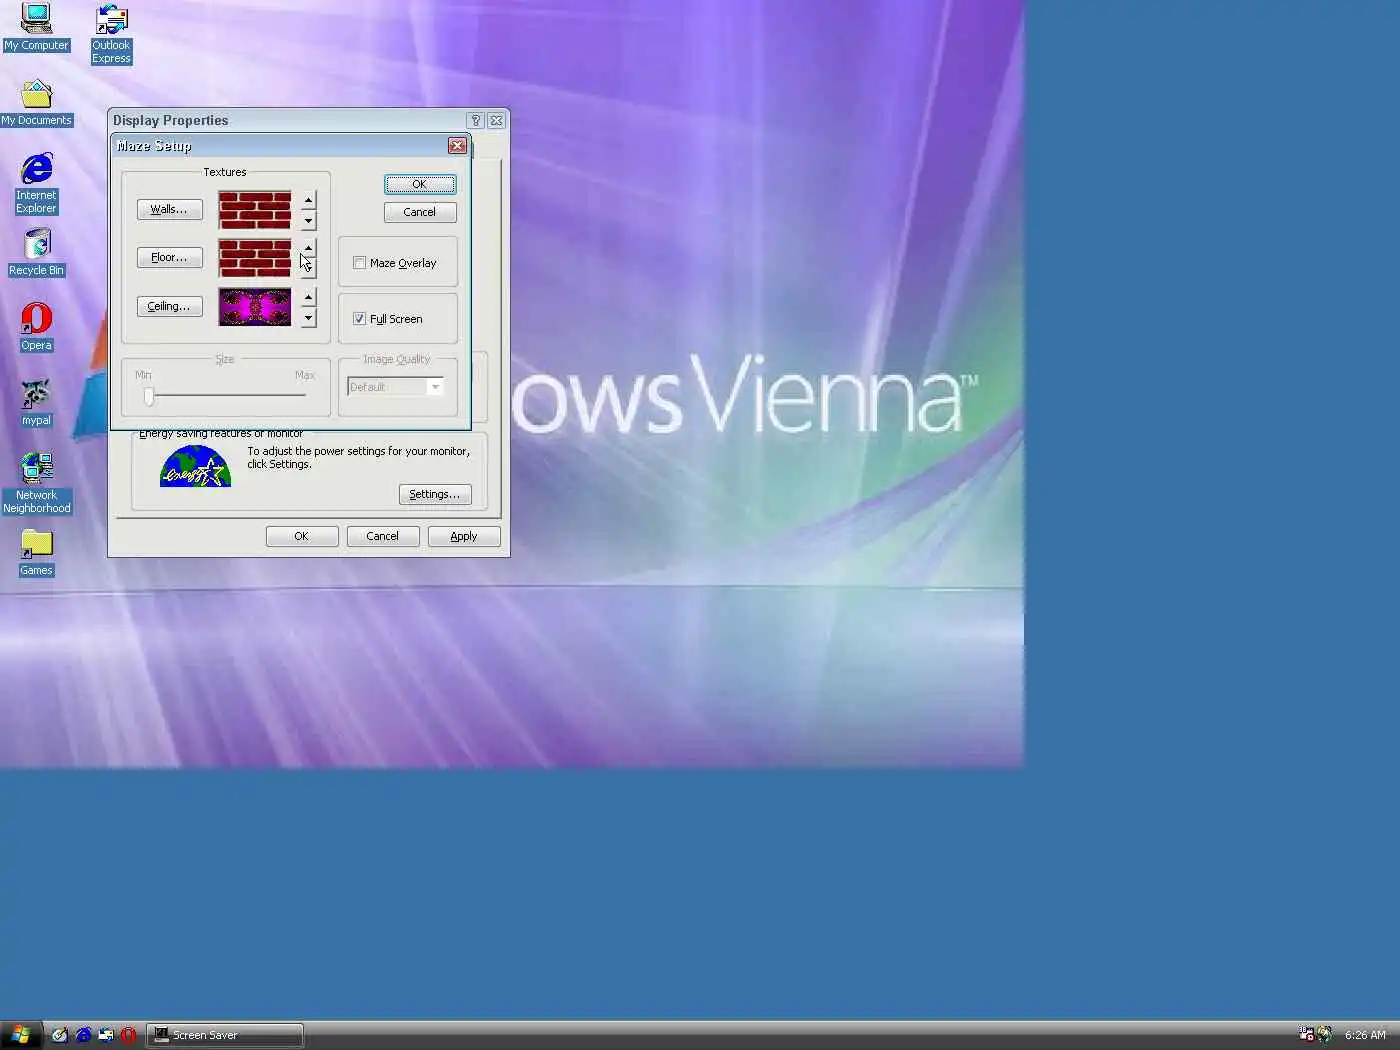Screen dimensions: 1400x1050
Task: Open Internet Explorer desktop icon
Action: click(x=36, y=184)
